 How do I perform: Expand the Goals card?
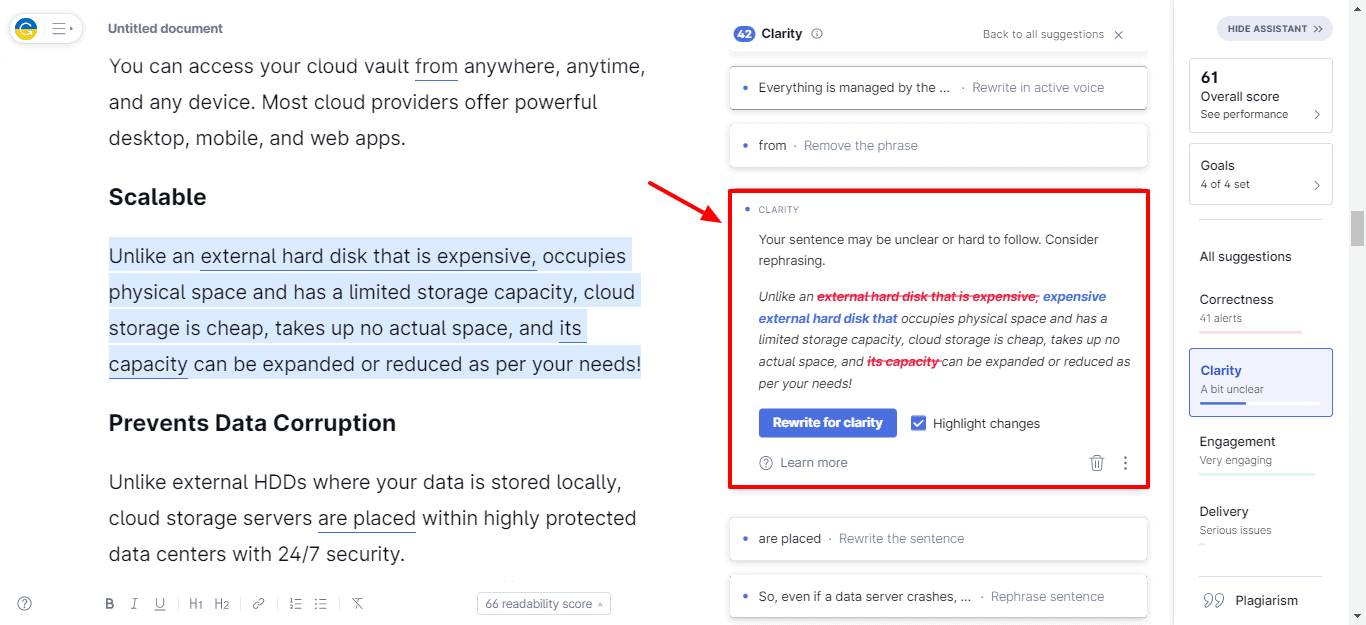point(1260,174)
